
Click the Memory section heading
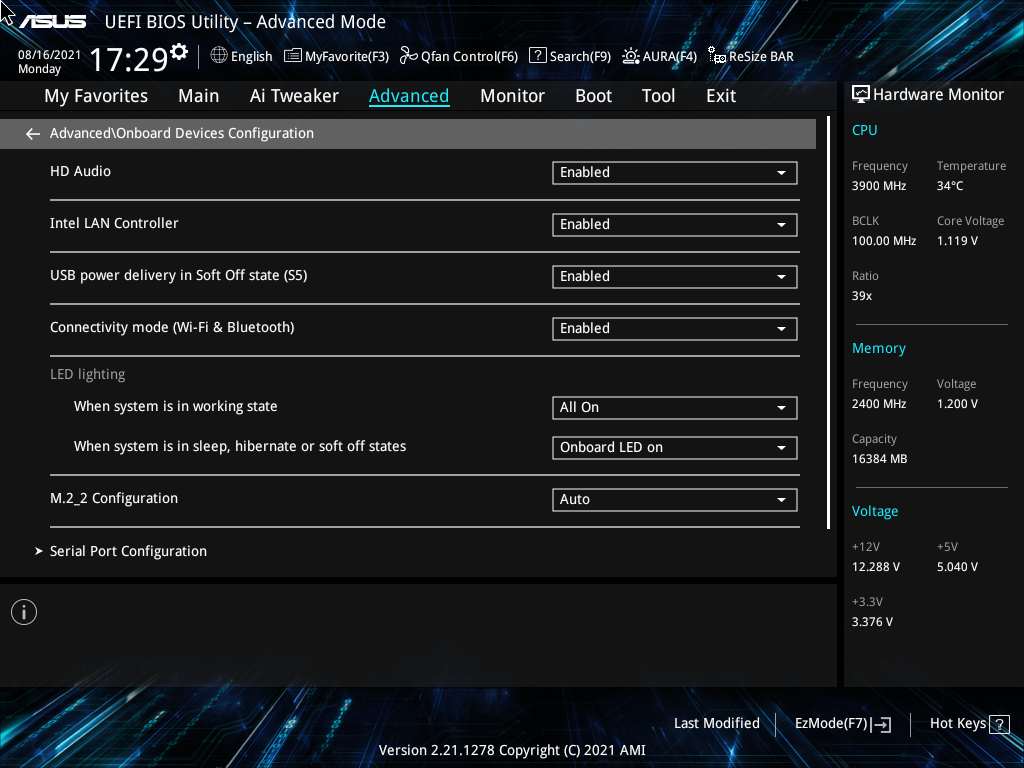[878, 349]
